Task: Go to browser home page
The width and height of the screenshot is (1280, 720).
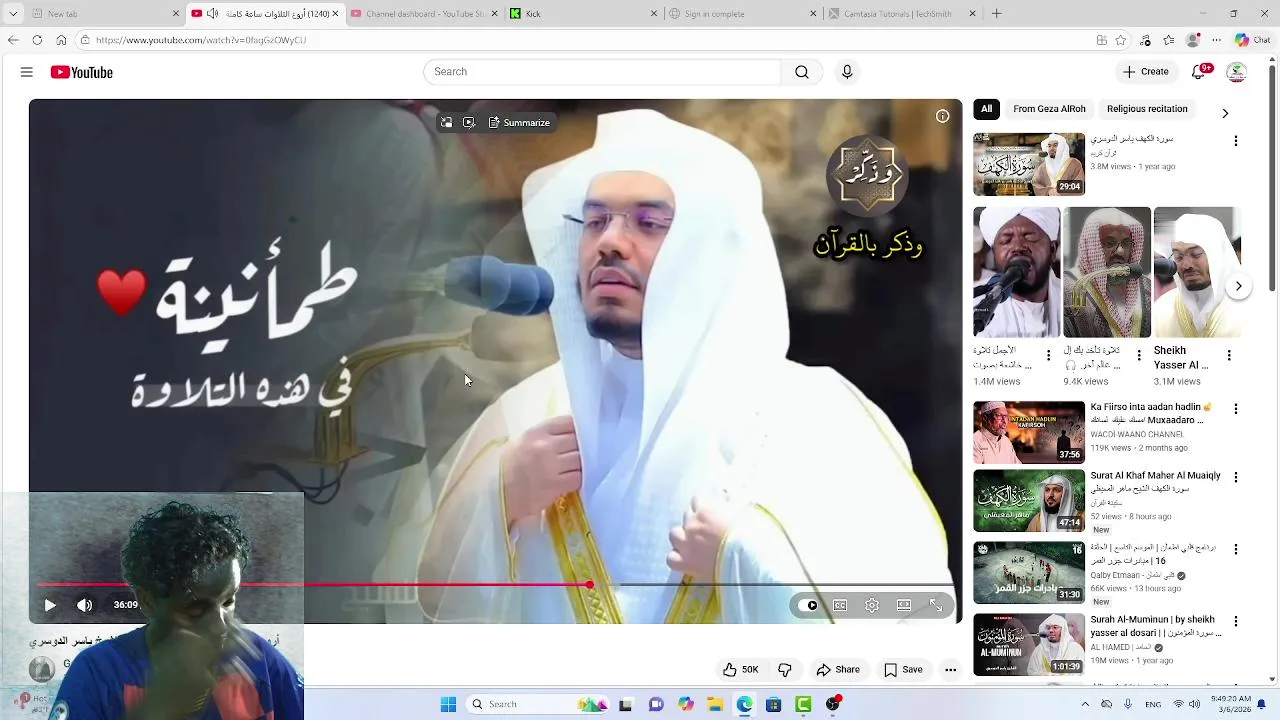Action: pyautogui.click(x=61, y=40)
